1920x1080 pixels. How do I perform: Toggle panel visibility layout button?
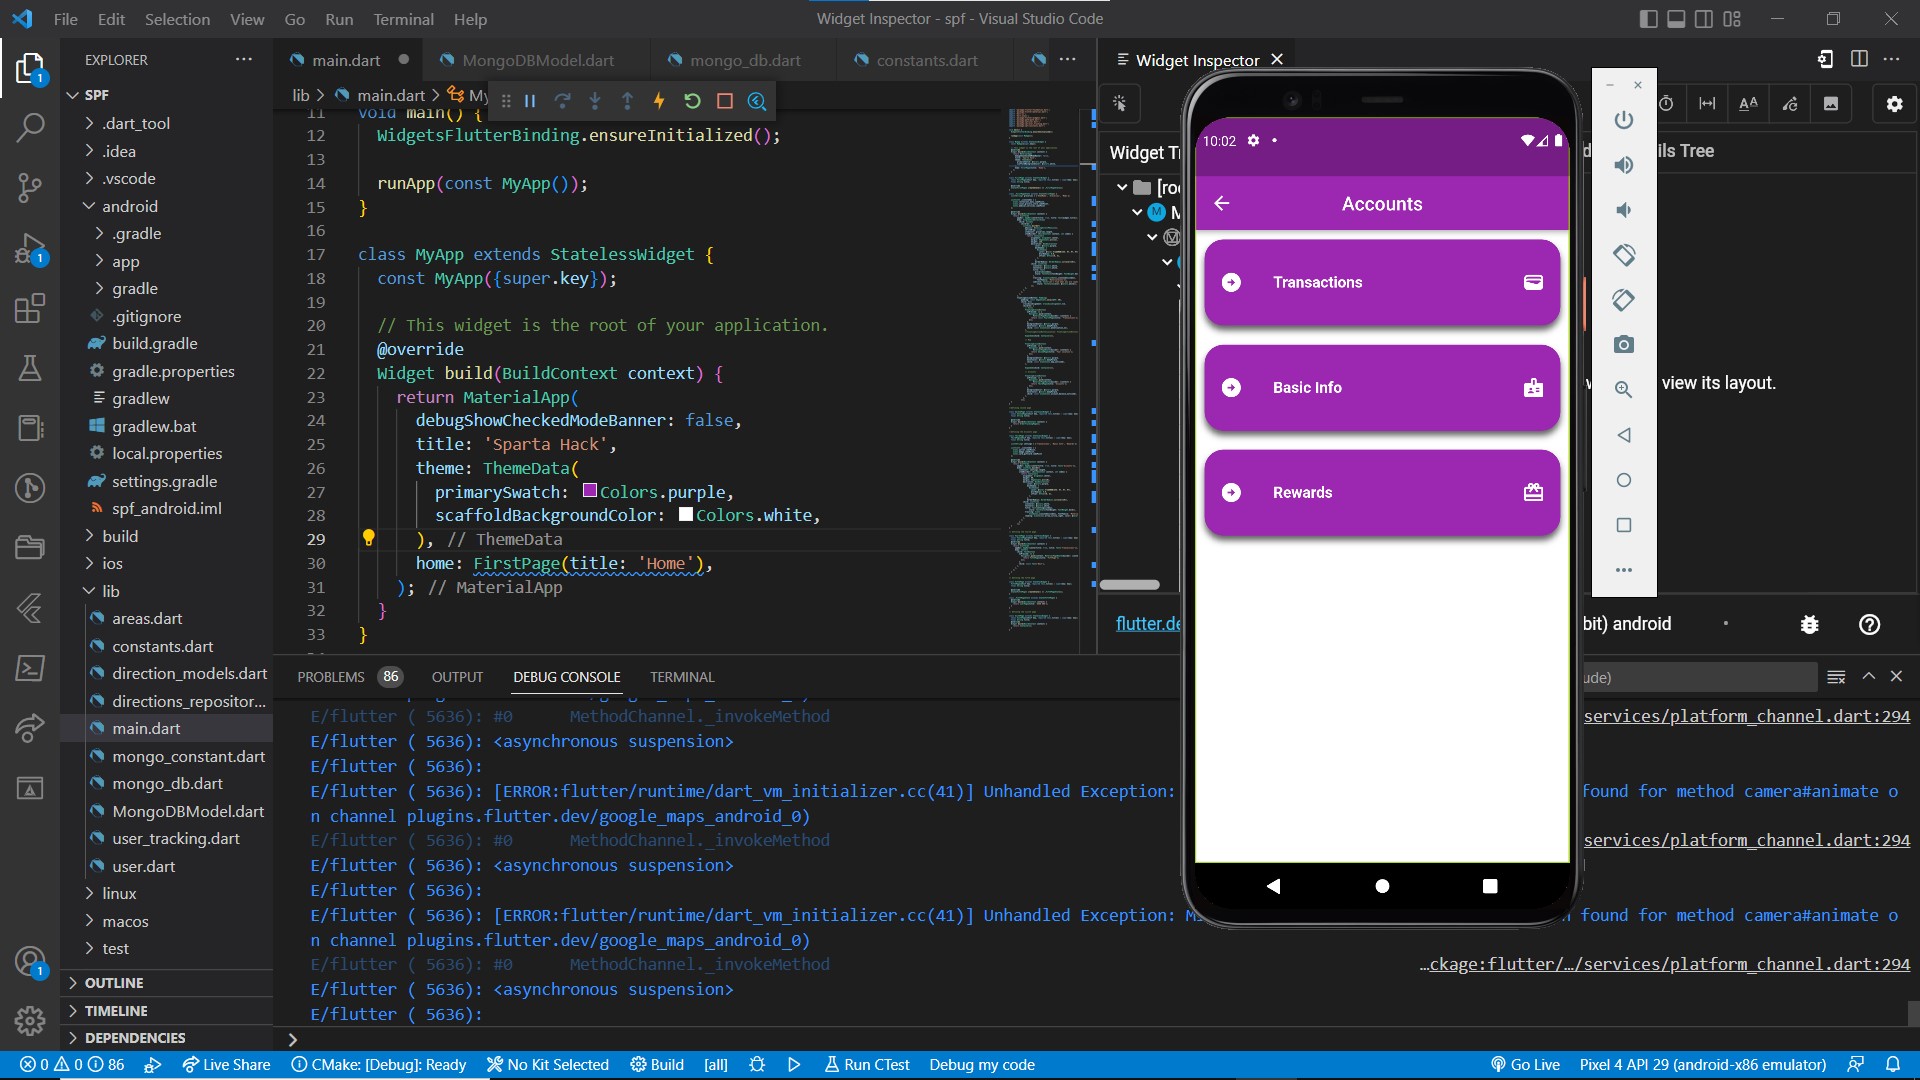[x=1676, y=19]
